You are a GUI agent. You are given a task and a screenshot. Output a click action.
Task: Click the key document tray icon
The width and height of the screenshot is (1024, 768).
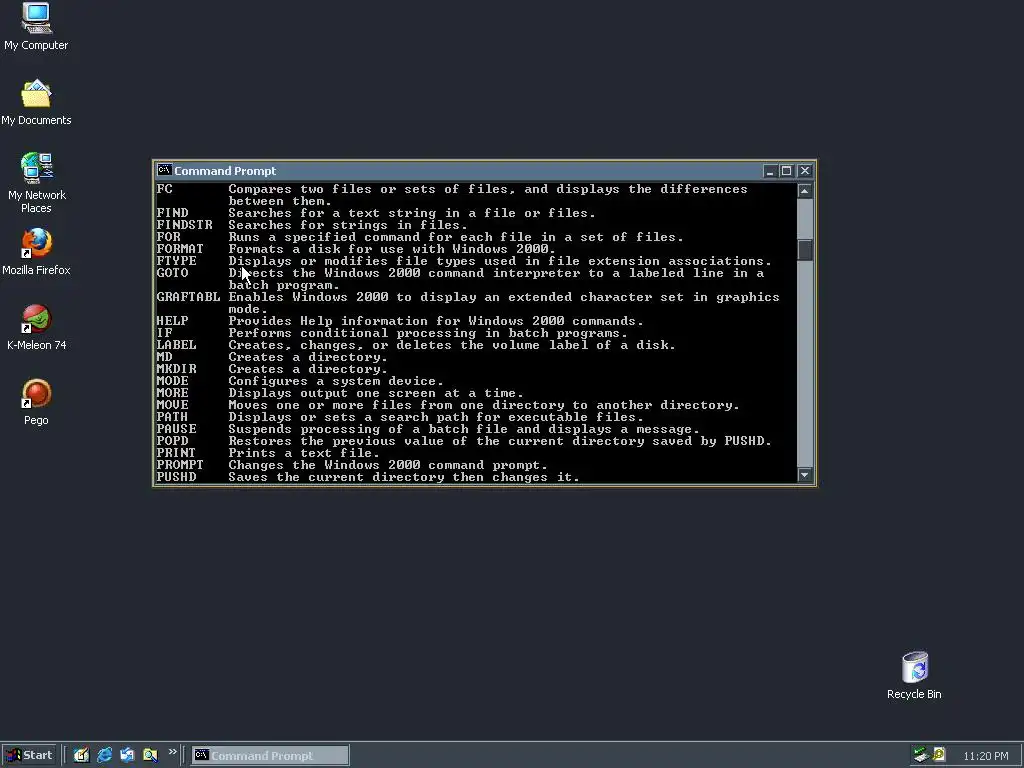(939, 755)
